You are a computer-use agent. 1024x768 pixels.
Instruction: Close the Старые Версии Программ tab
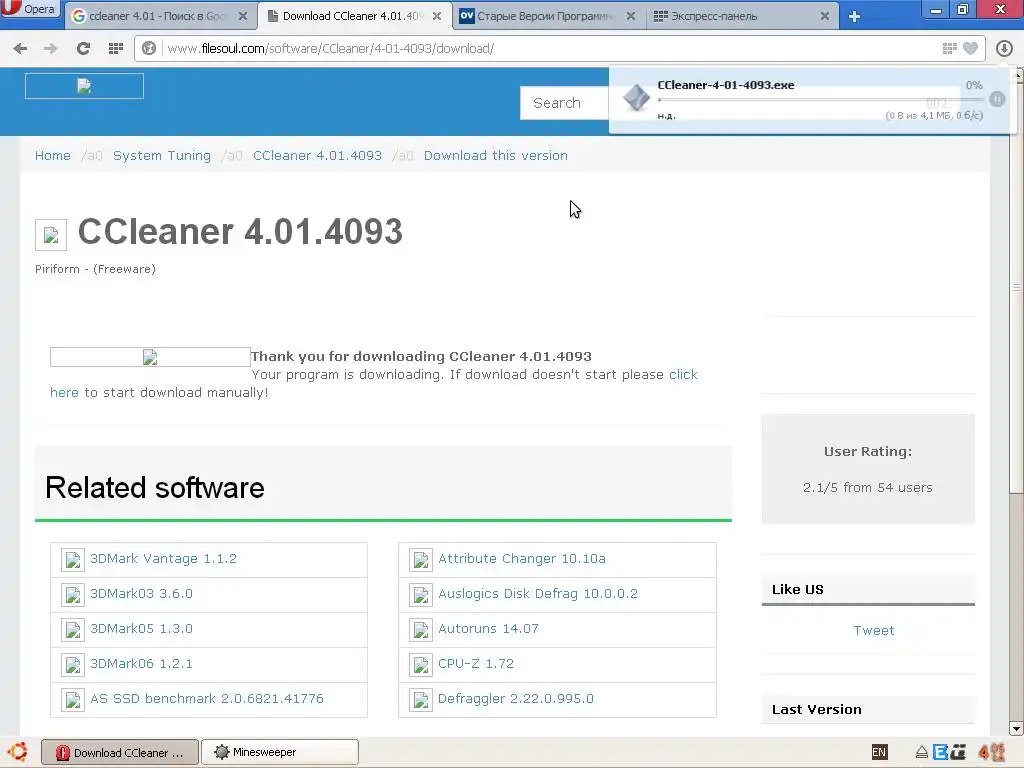click(x=631, y=16)
